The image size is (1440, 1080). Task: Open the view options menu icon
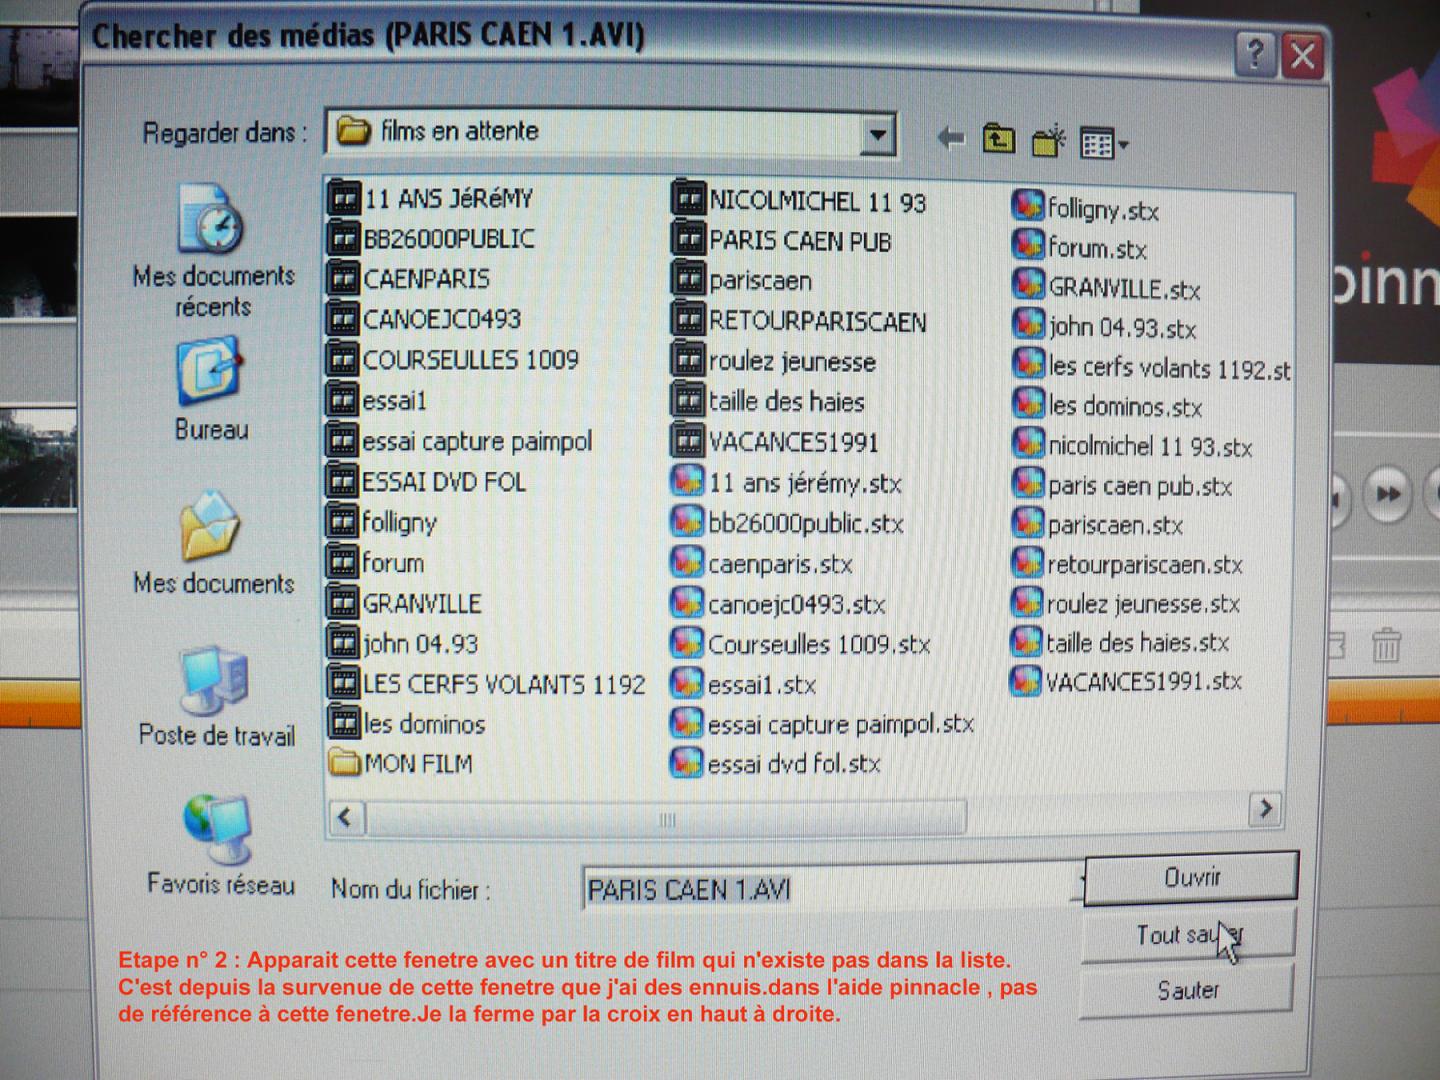pyautogui.click(x=1104, y=144)
